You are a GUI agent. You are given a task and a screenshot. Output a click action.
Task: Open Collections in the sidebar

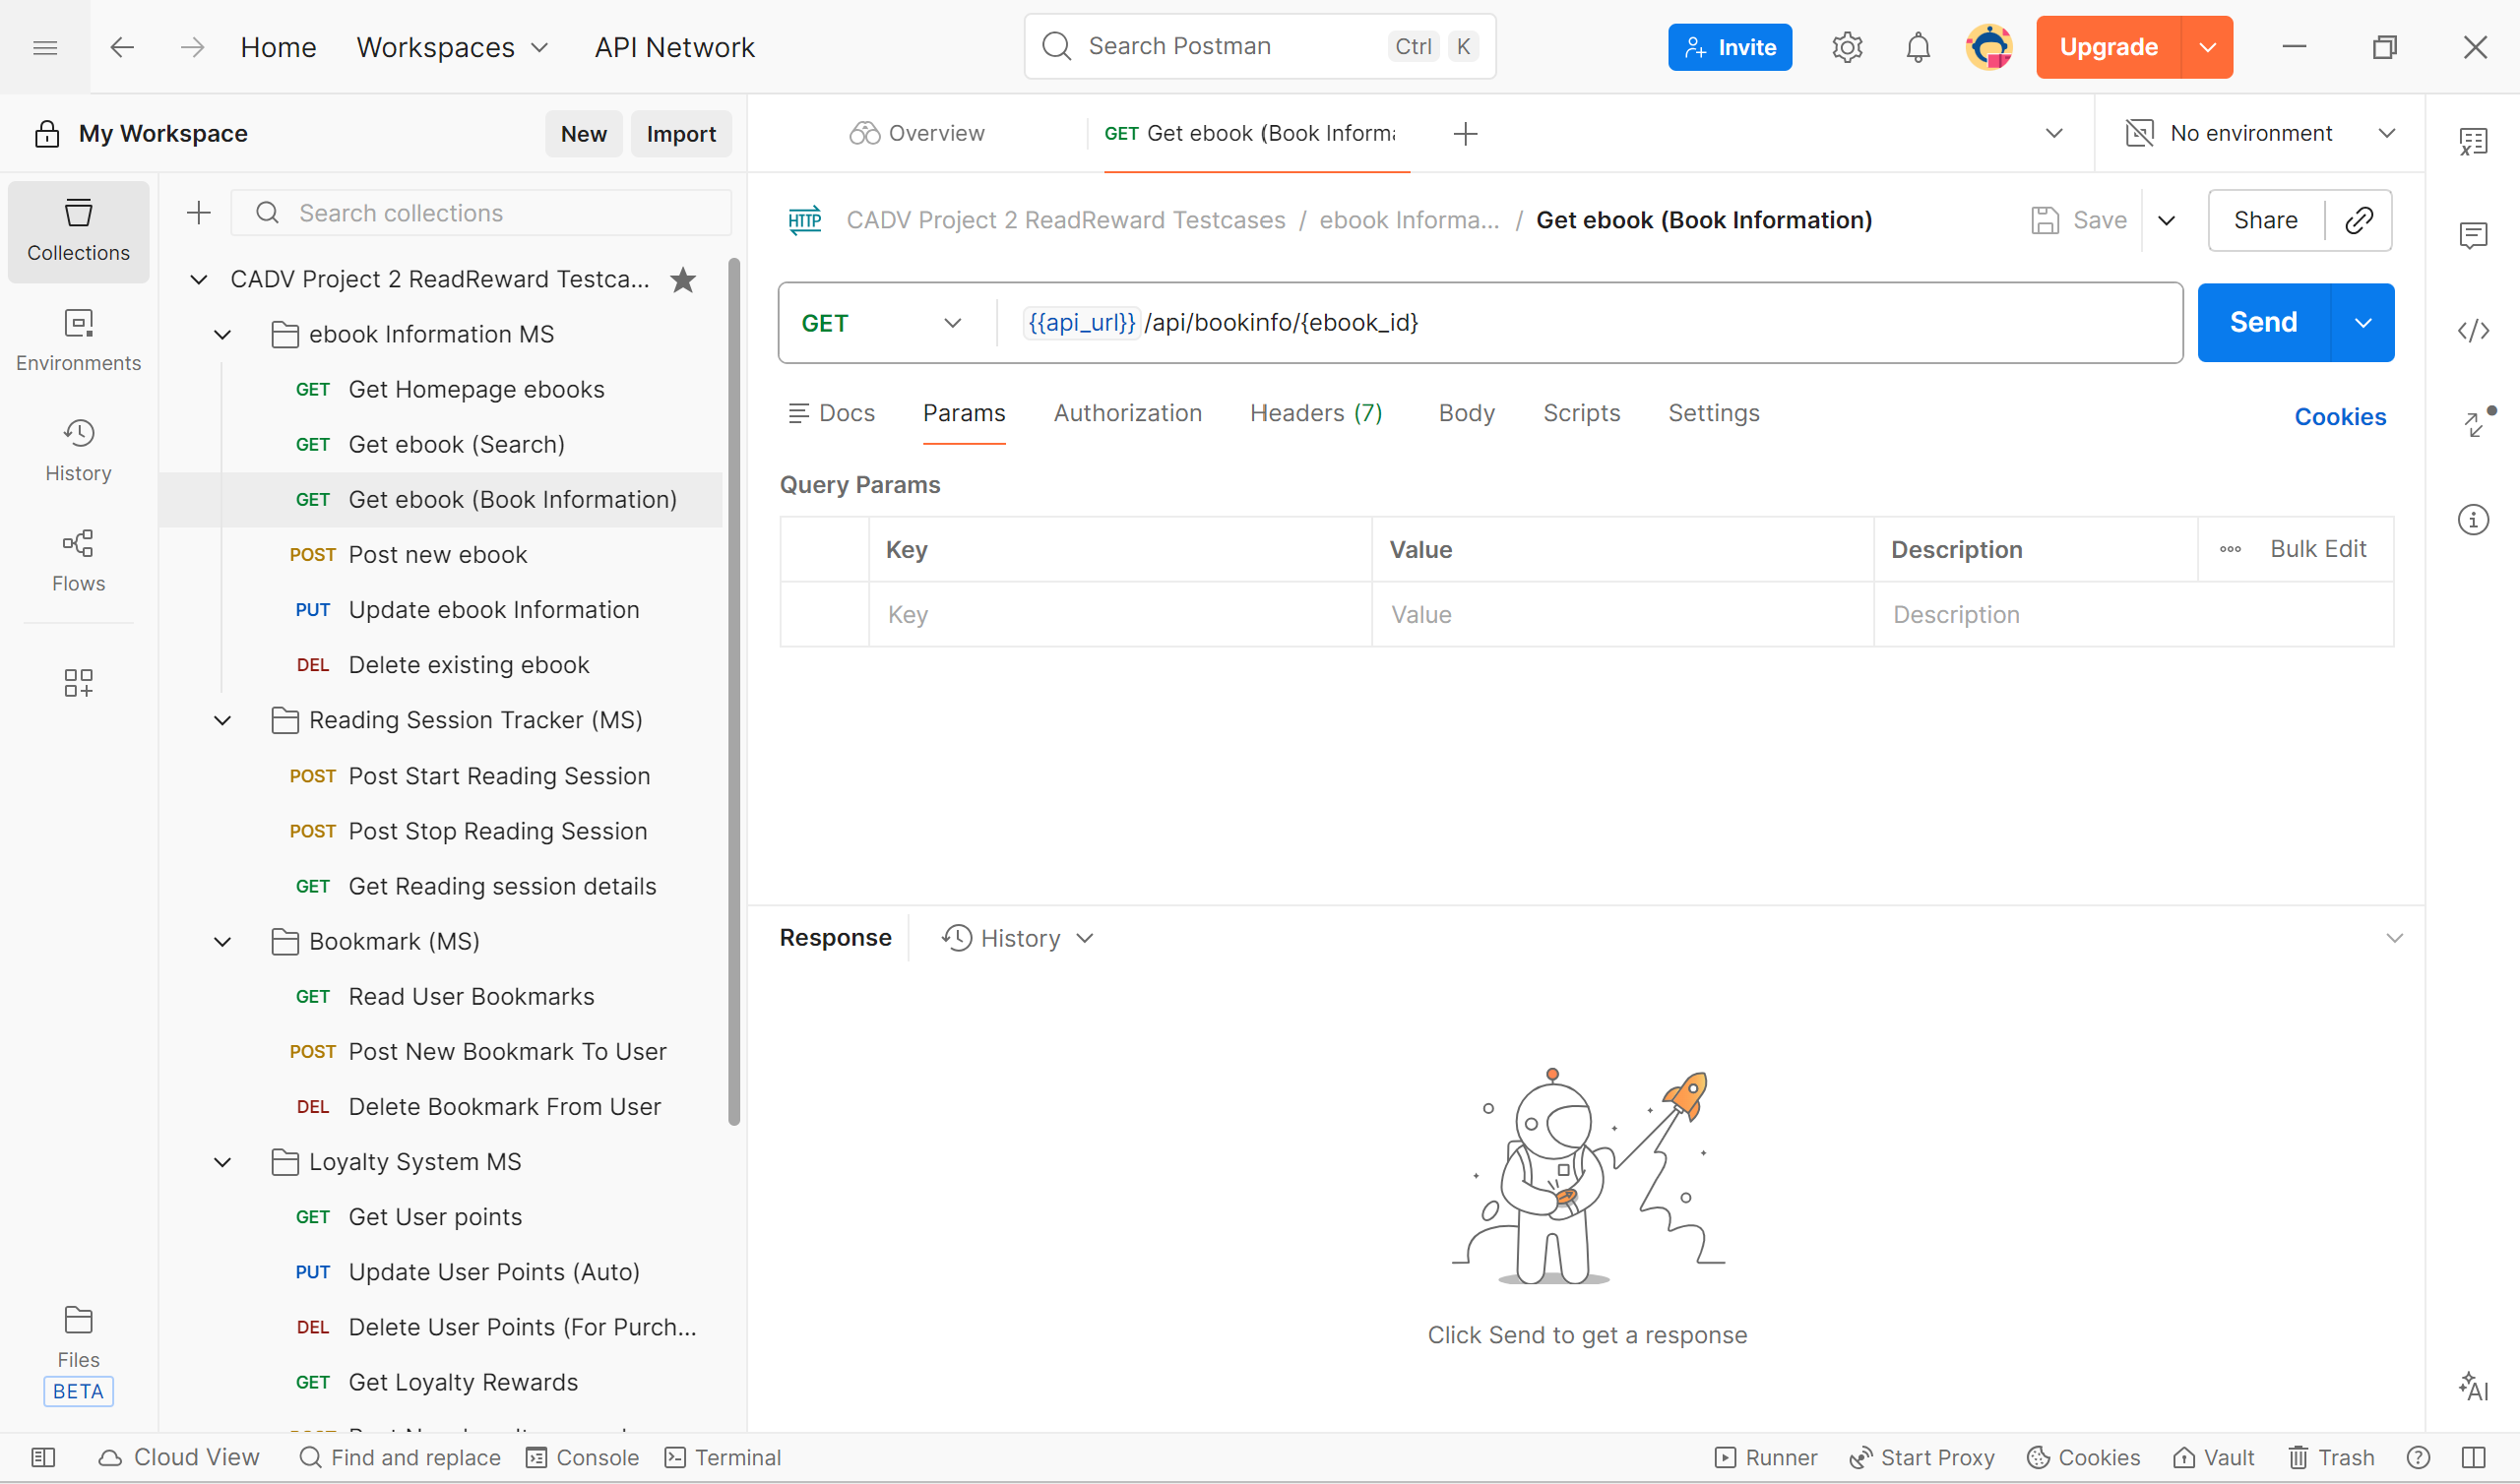pyautogui.click(x=78, y=231)
